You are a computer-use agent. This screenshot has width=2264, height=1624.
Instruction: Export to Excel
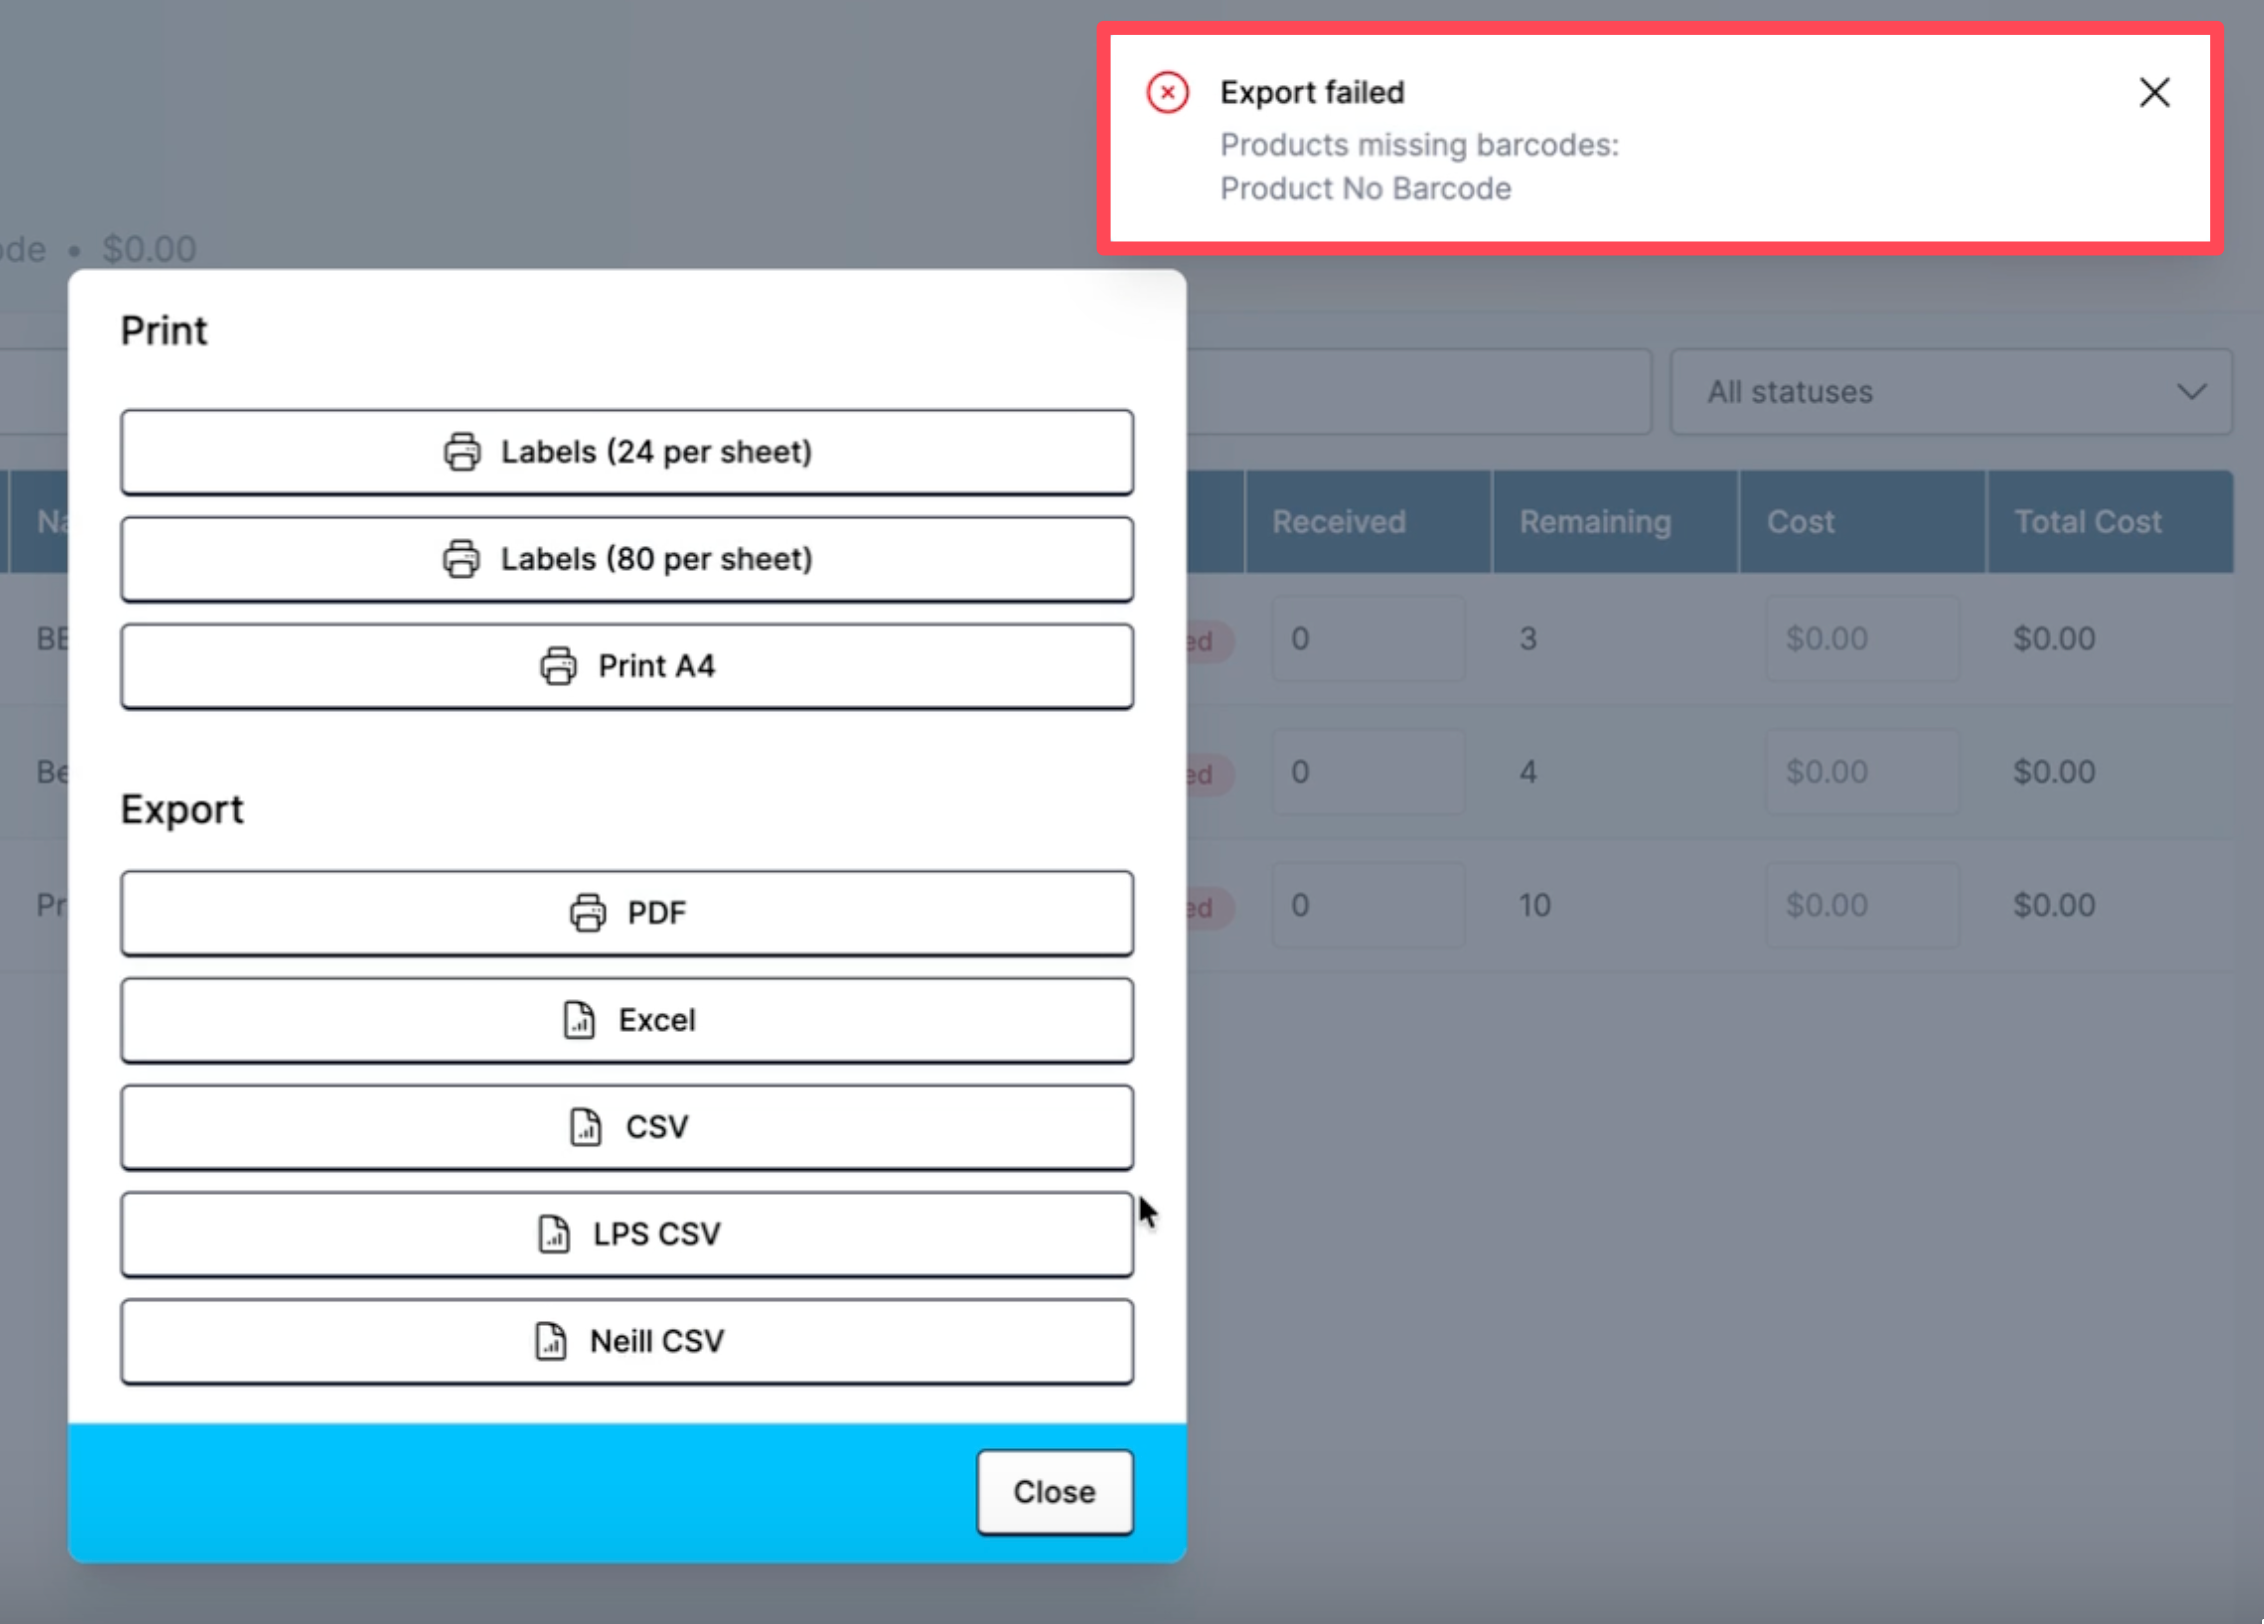pyautogui.click(x=627, y=1020)
